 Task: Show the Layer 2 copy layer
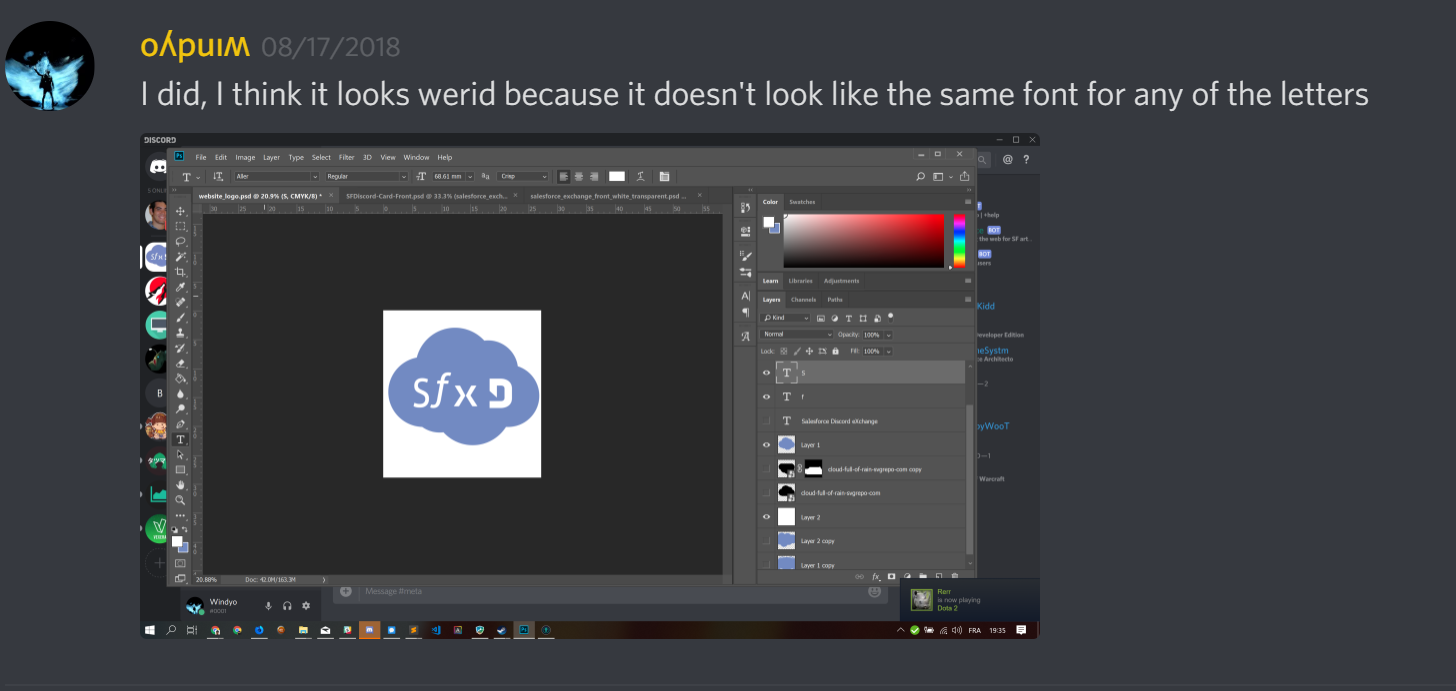pos(767,541)
